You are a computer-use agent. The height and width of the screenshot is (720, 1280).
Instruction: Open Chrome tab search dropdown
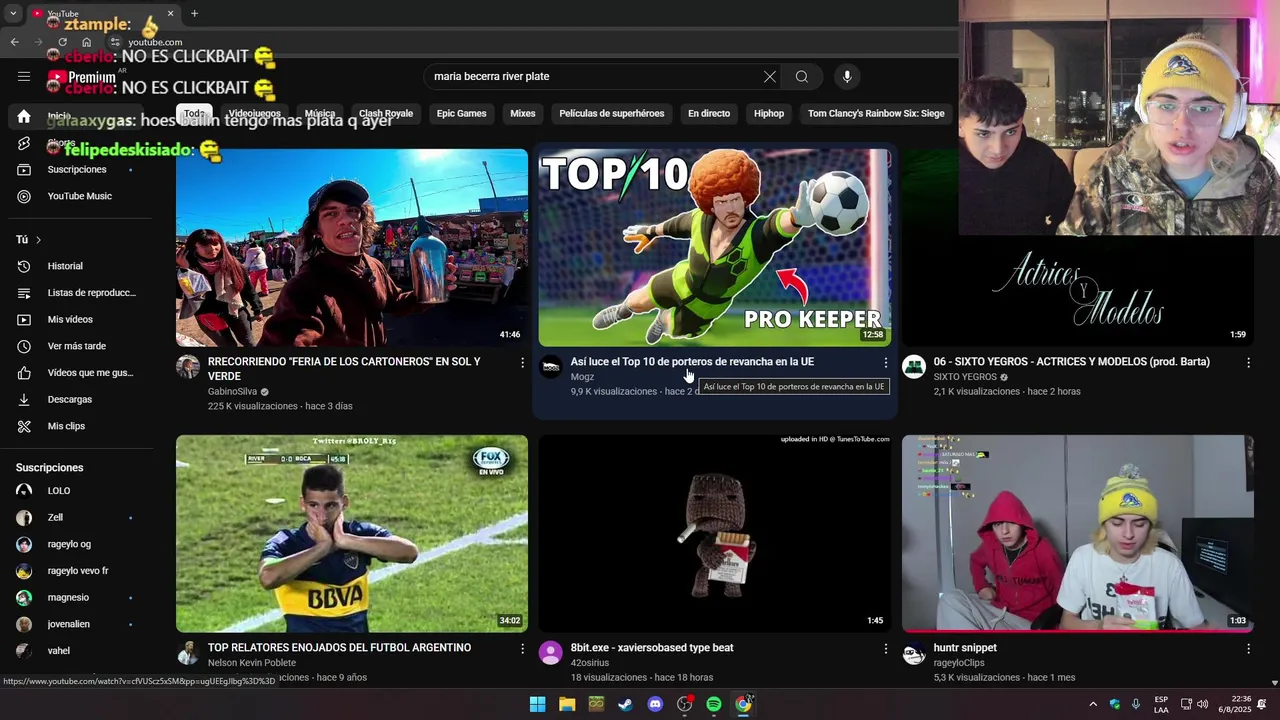(x=12, y=14)
